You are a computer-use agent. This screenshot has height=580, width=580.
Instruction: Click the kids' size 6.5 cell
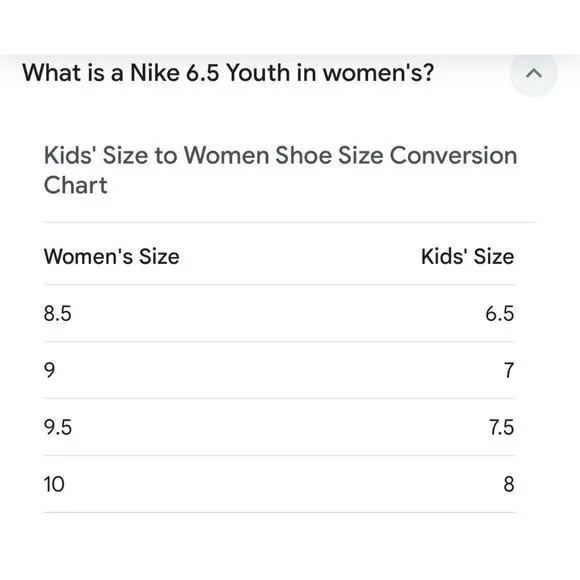click(500, 313)
